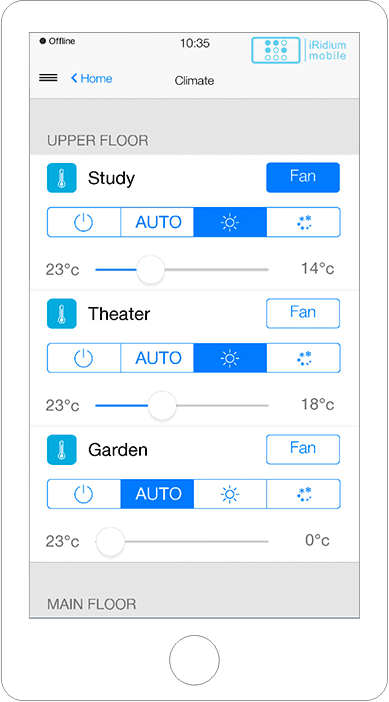
Task: Click the Garden thermometer icon
Action: (x=62, y=449)
